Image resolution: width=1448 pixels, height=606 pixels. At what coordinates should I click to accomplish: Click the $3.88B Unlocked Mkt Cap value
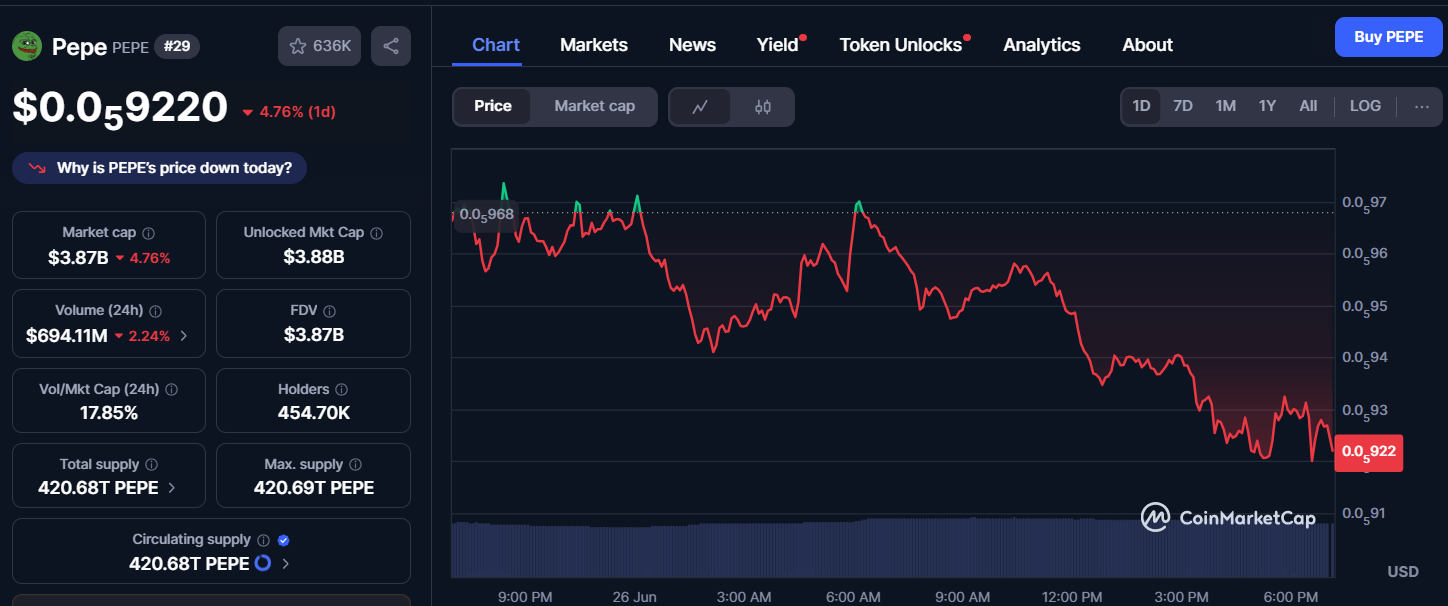(314, 257)
